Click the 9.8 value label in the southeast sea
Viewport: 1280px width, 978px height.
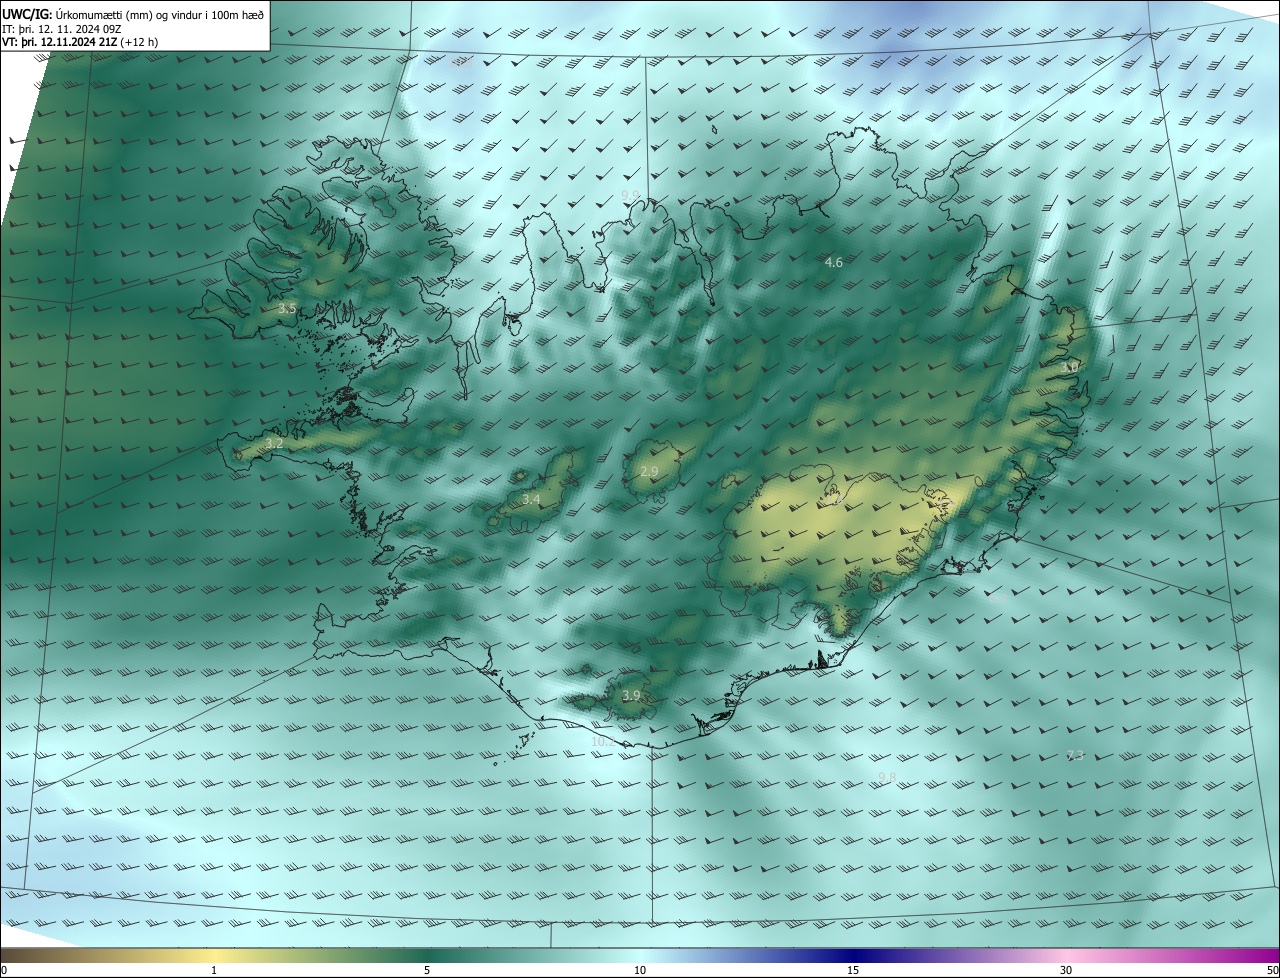click(x=887, y=777)
